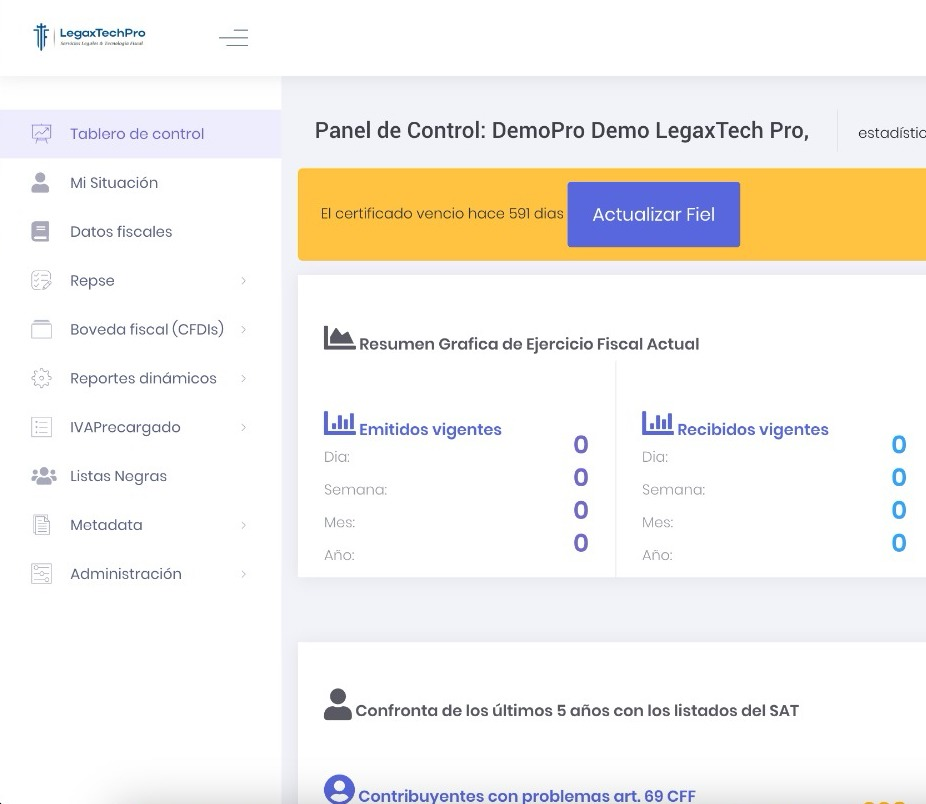Click the Metadata document icon
Viewport: 926px width, 804px height.
[41, 526]
